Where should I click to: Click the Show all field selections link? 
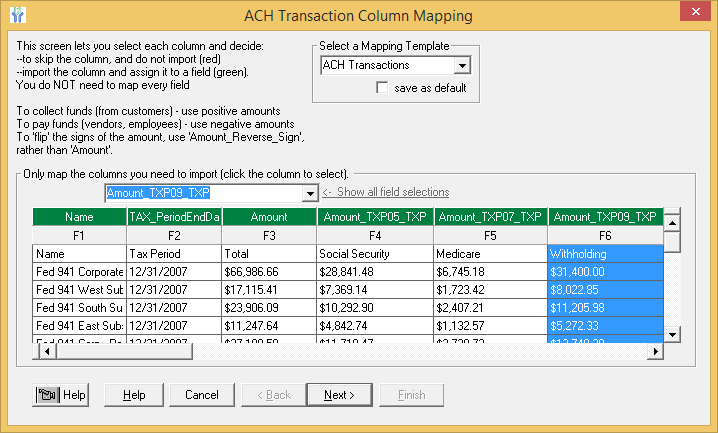(385, 192)
